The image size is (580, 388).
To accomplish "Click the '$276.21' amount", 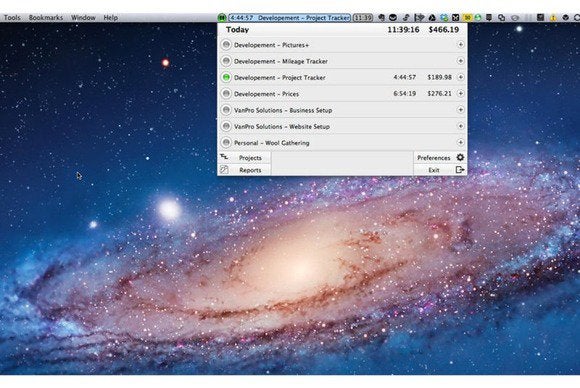I will pyautogui.click(x=439, y=94).
